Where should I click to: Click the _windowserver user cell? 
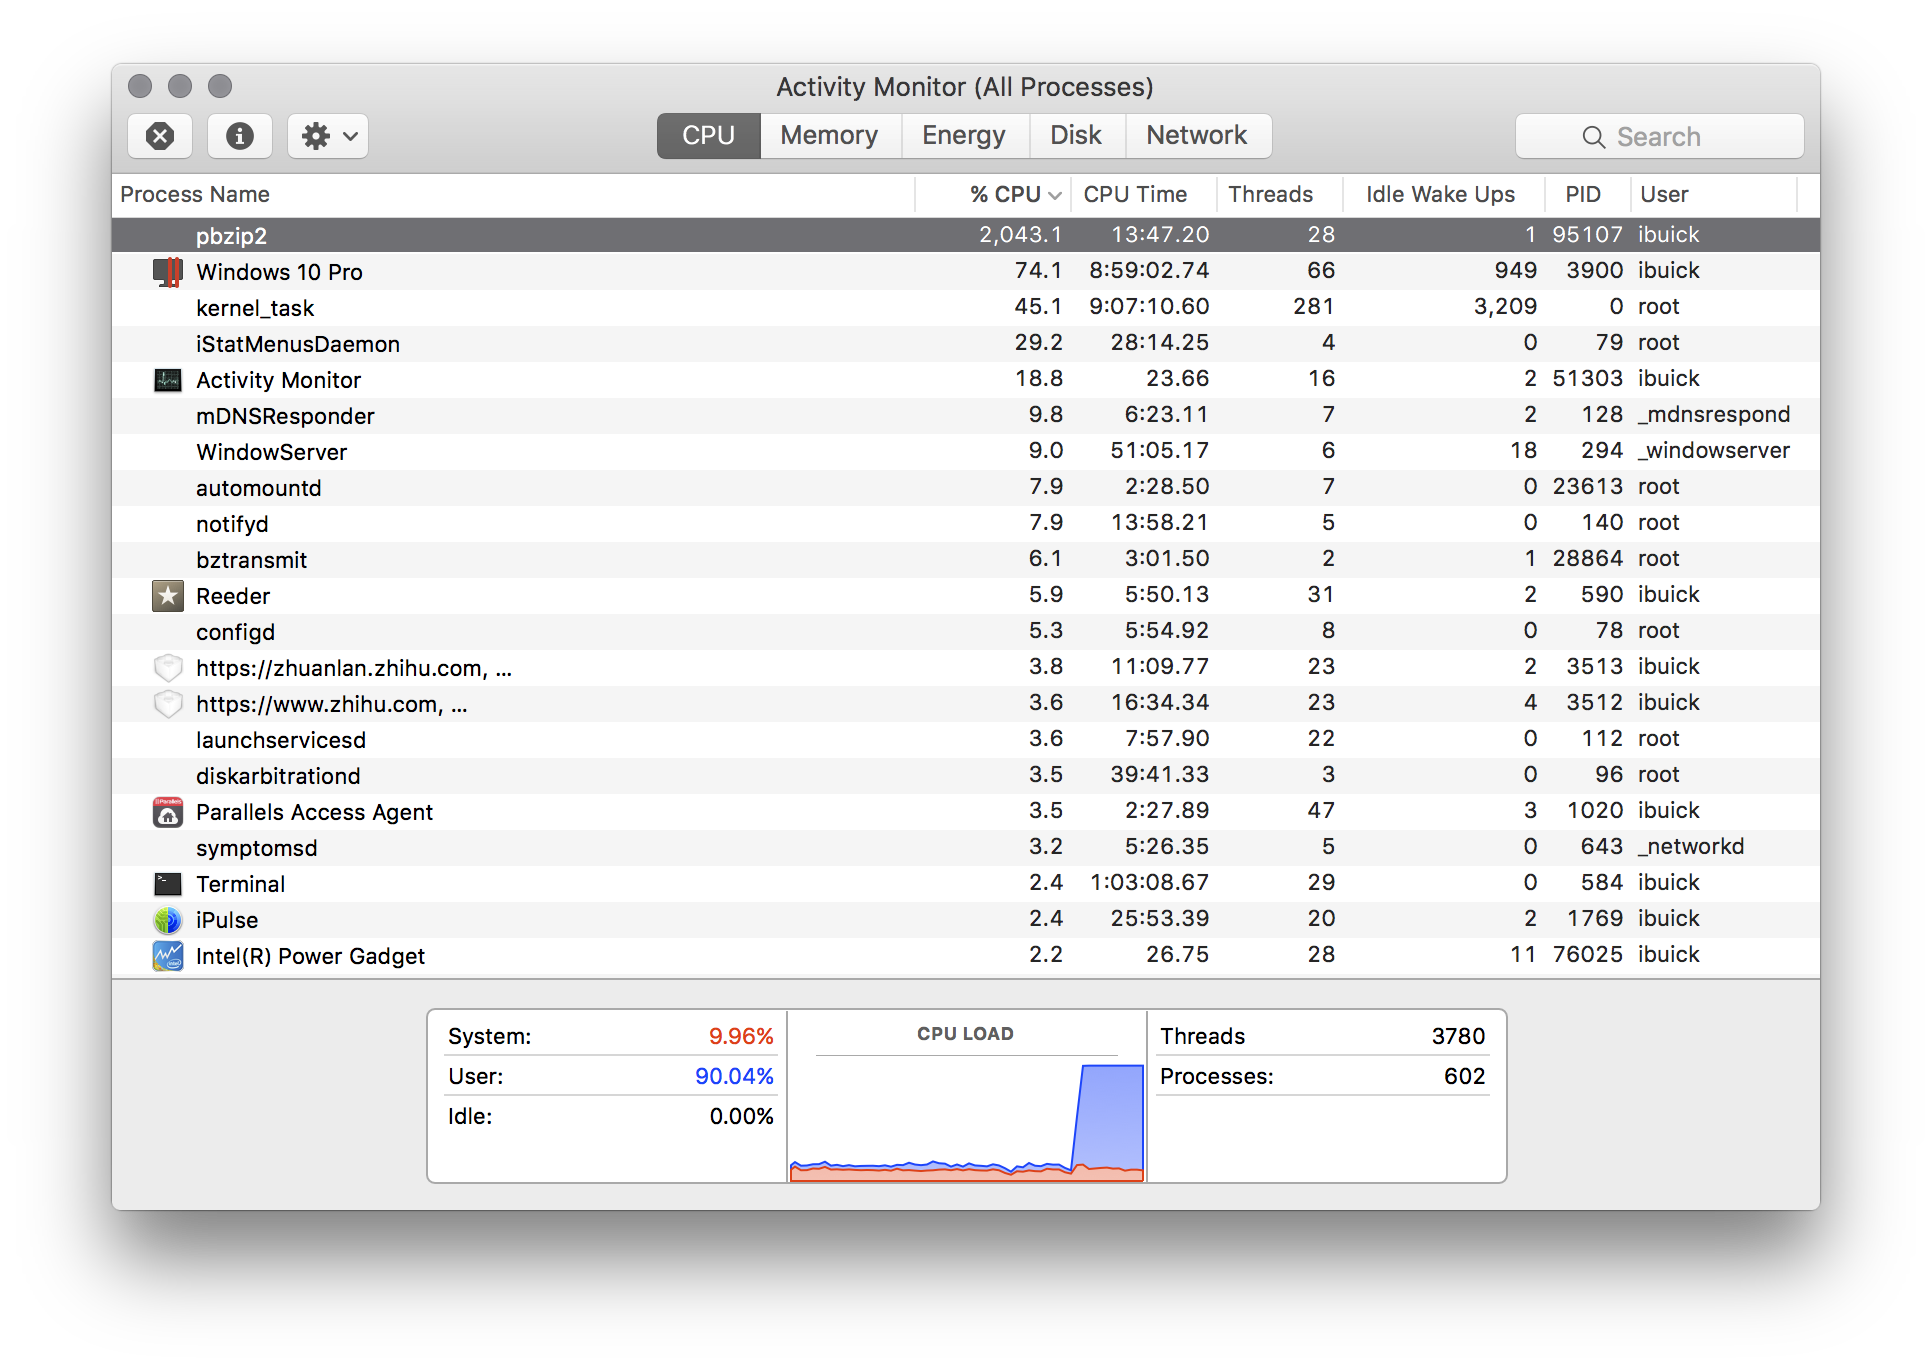(x=1714, y=450)
